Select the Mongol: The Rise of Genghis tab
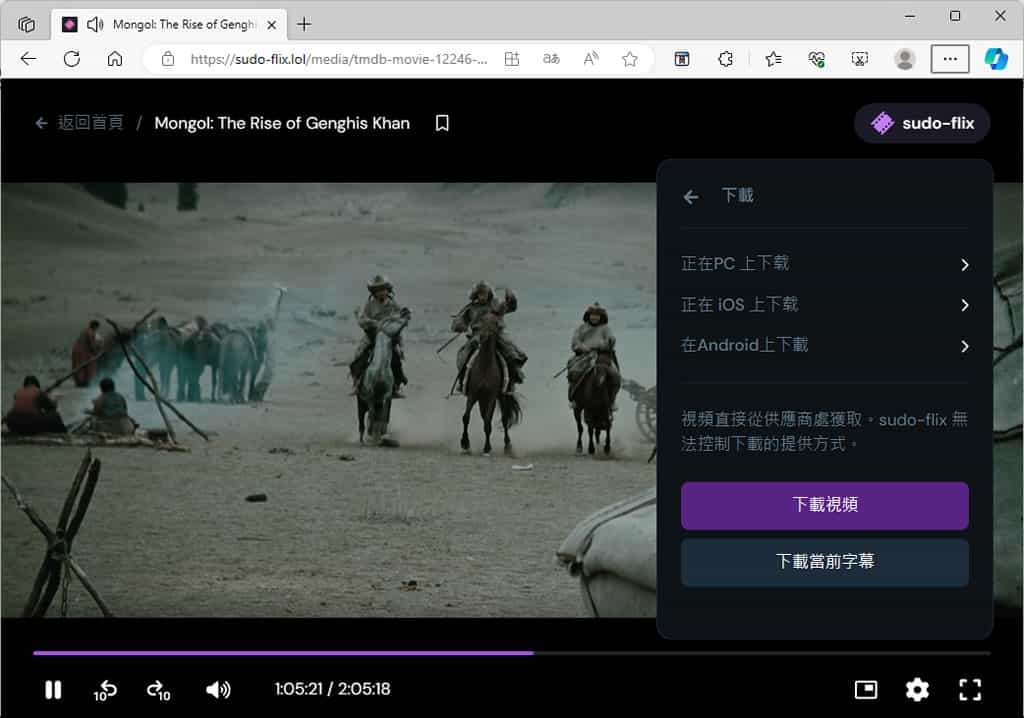 click(170, 25)
